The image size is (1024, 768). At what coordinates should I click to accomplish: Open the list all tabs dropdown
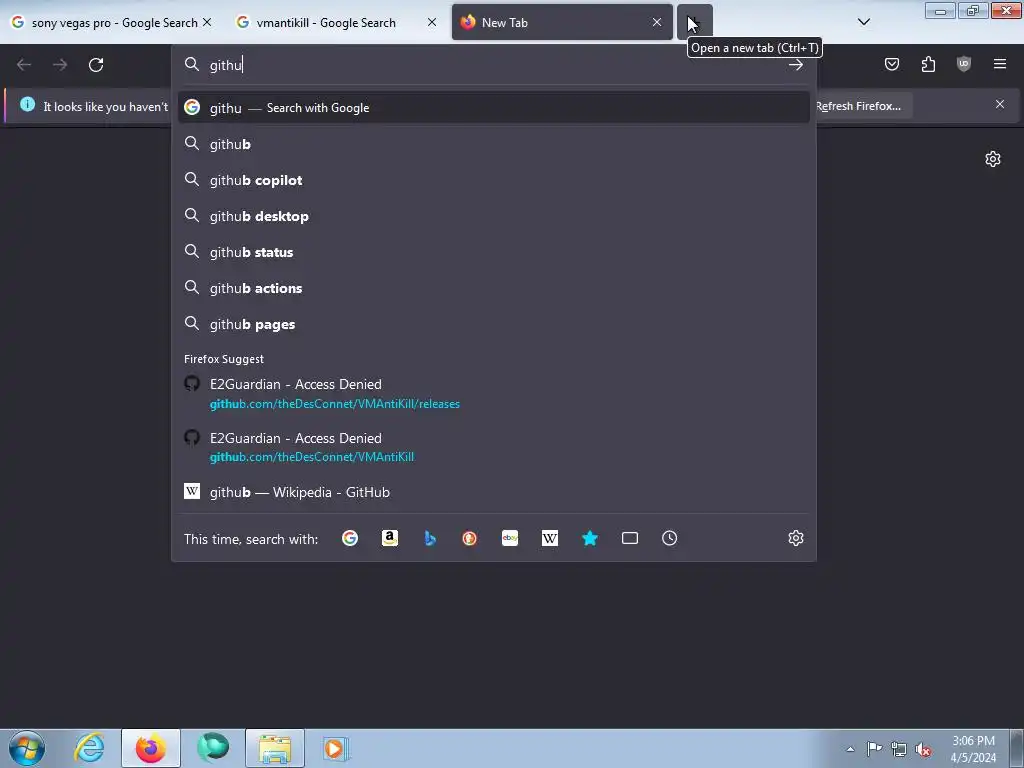(863, 22)
